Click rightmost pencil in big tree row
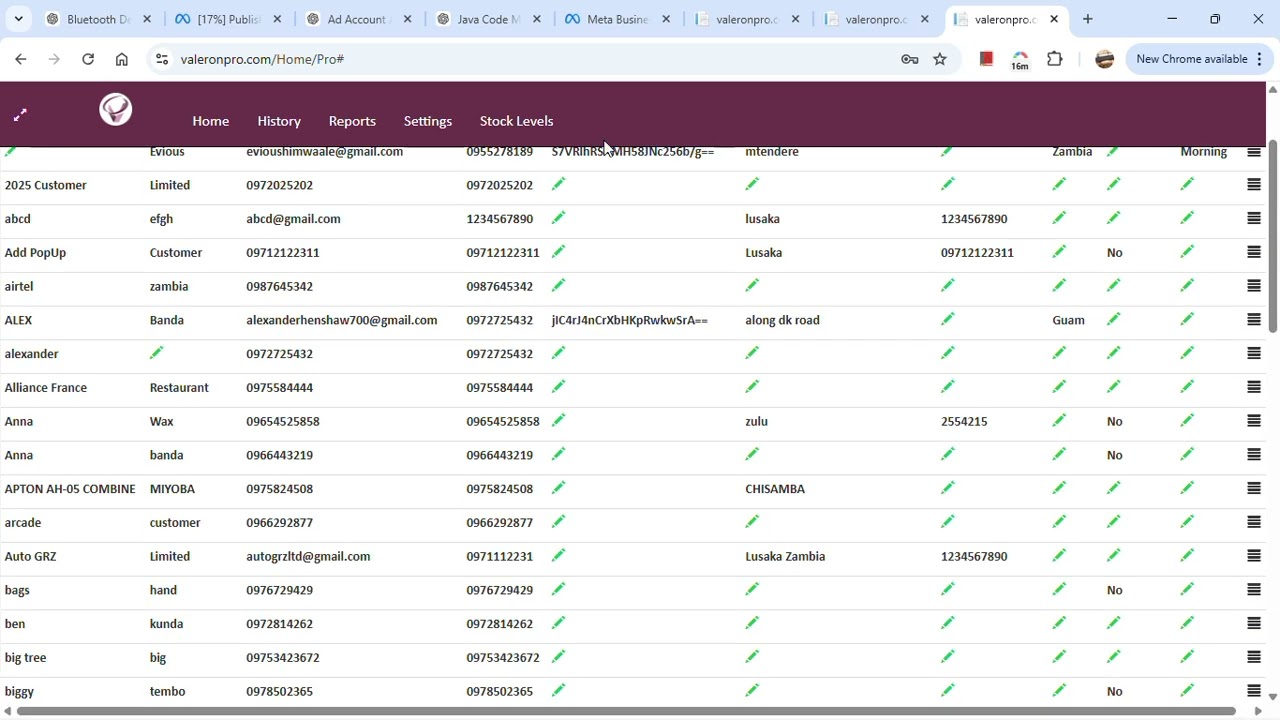 pyautogui.click(x=1187, y=657)
